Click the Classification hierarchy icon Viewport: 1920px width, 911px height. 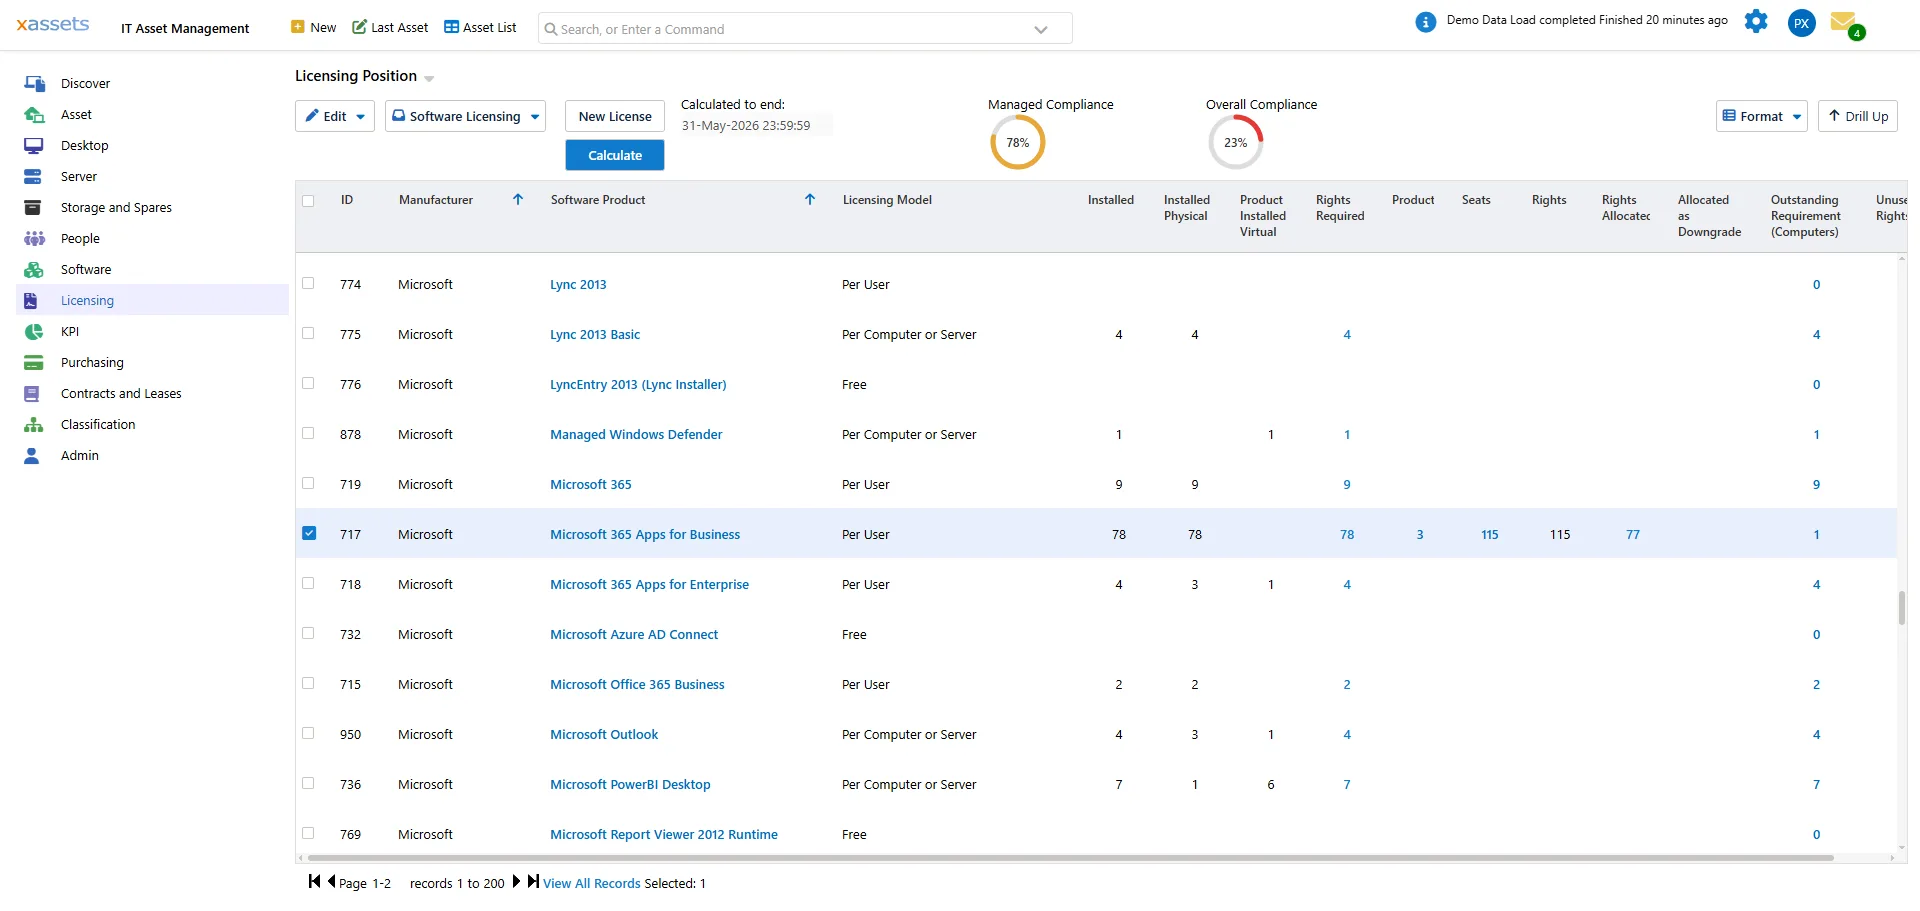[x=34, y=425]
